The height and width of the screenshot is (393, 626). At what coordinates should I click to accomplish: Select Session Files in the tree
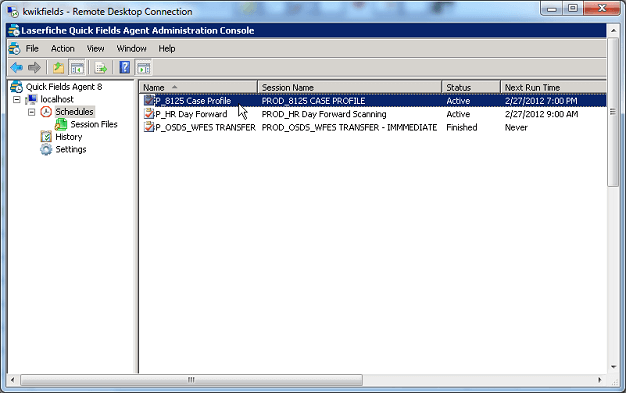coord(94,124)
